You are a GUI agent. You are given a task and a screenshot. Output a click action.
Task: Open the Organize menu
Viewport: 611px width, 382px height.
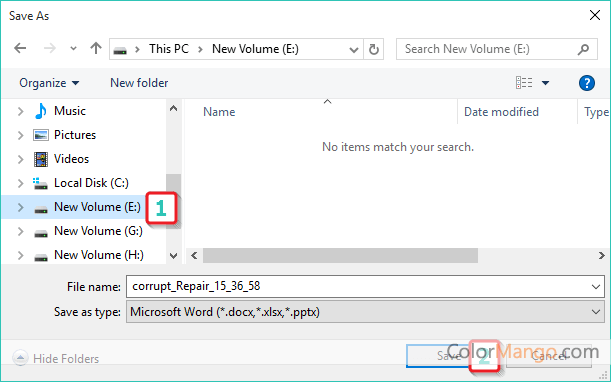tap(49, 83)
